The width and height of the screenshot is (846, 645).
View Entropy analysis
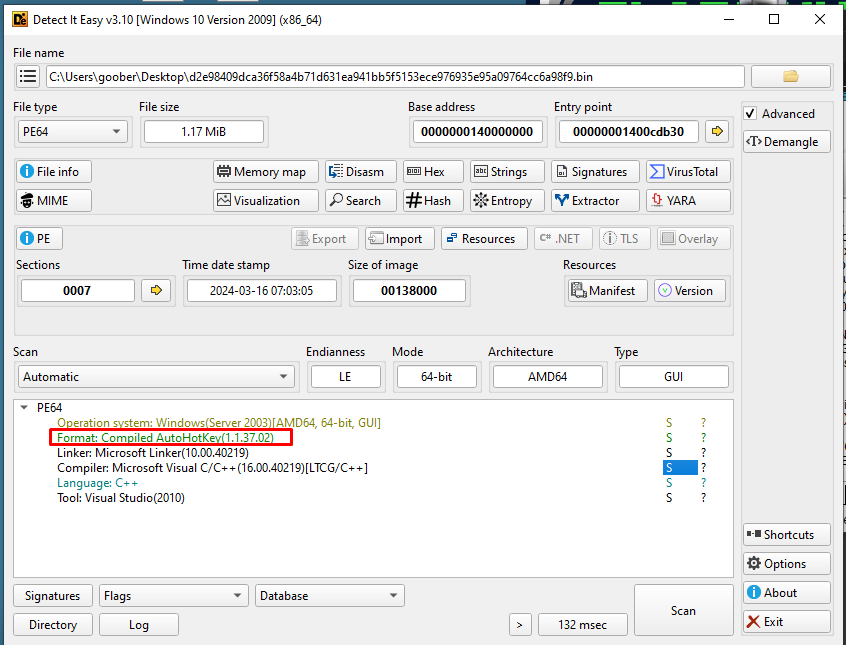[x=507, y=201]
